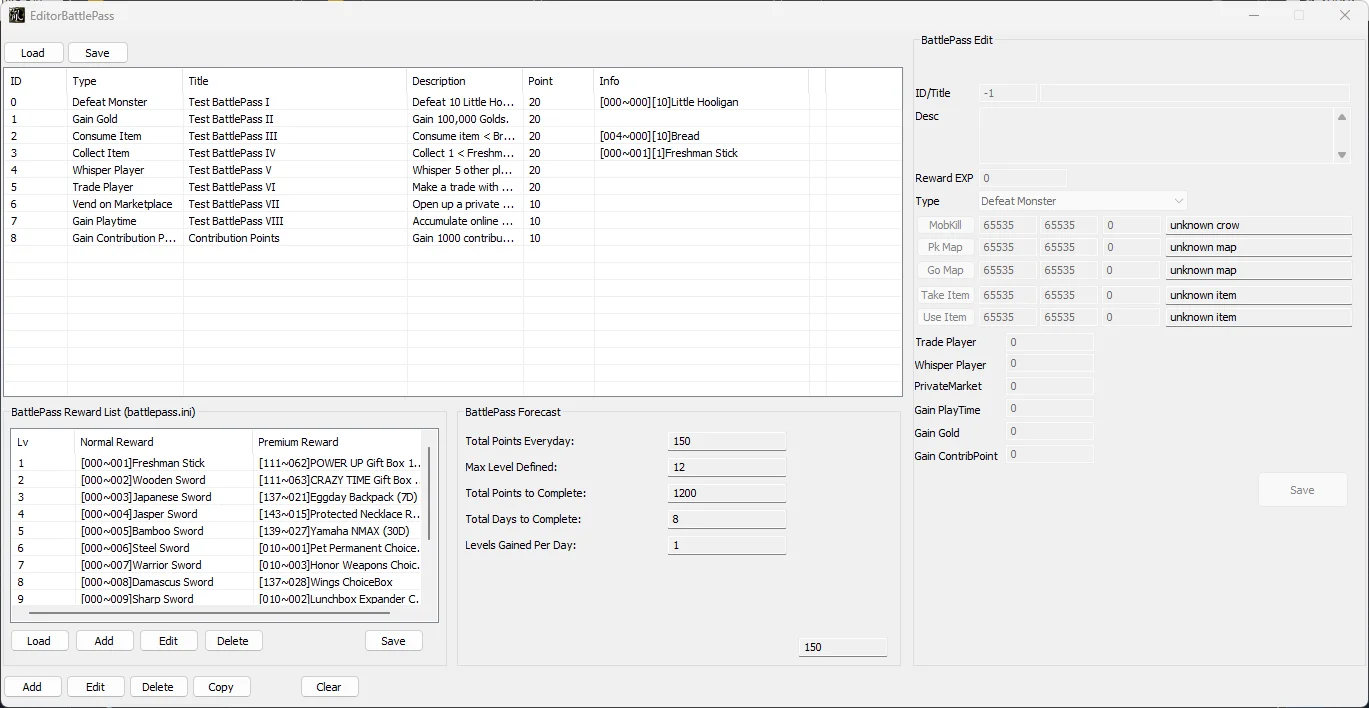The image size is (1369, 708).
Task: Click the Point column header
Action: [x=558, y=81]
